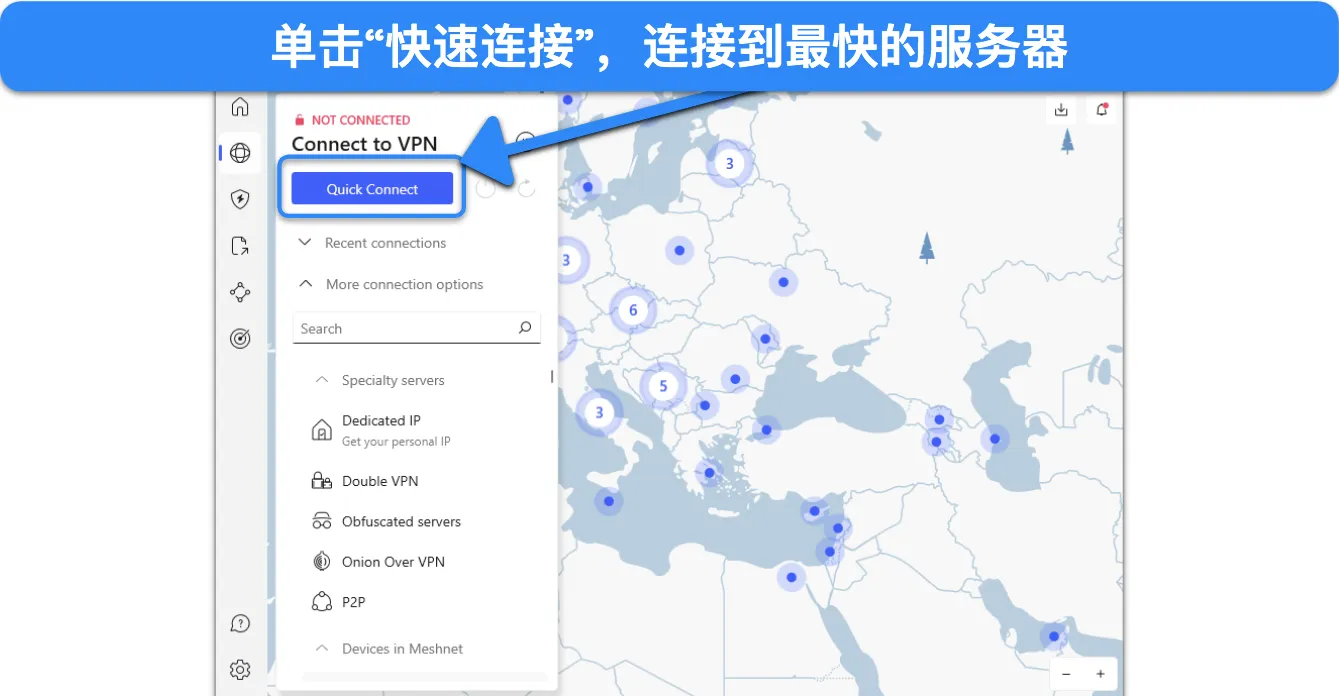Select the server dot by the Caspian Sea
The width and height of the screenshot is (1339, 696).
(x=995, y=438)
